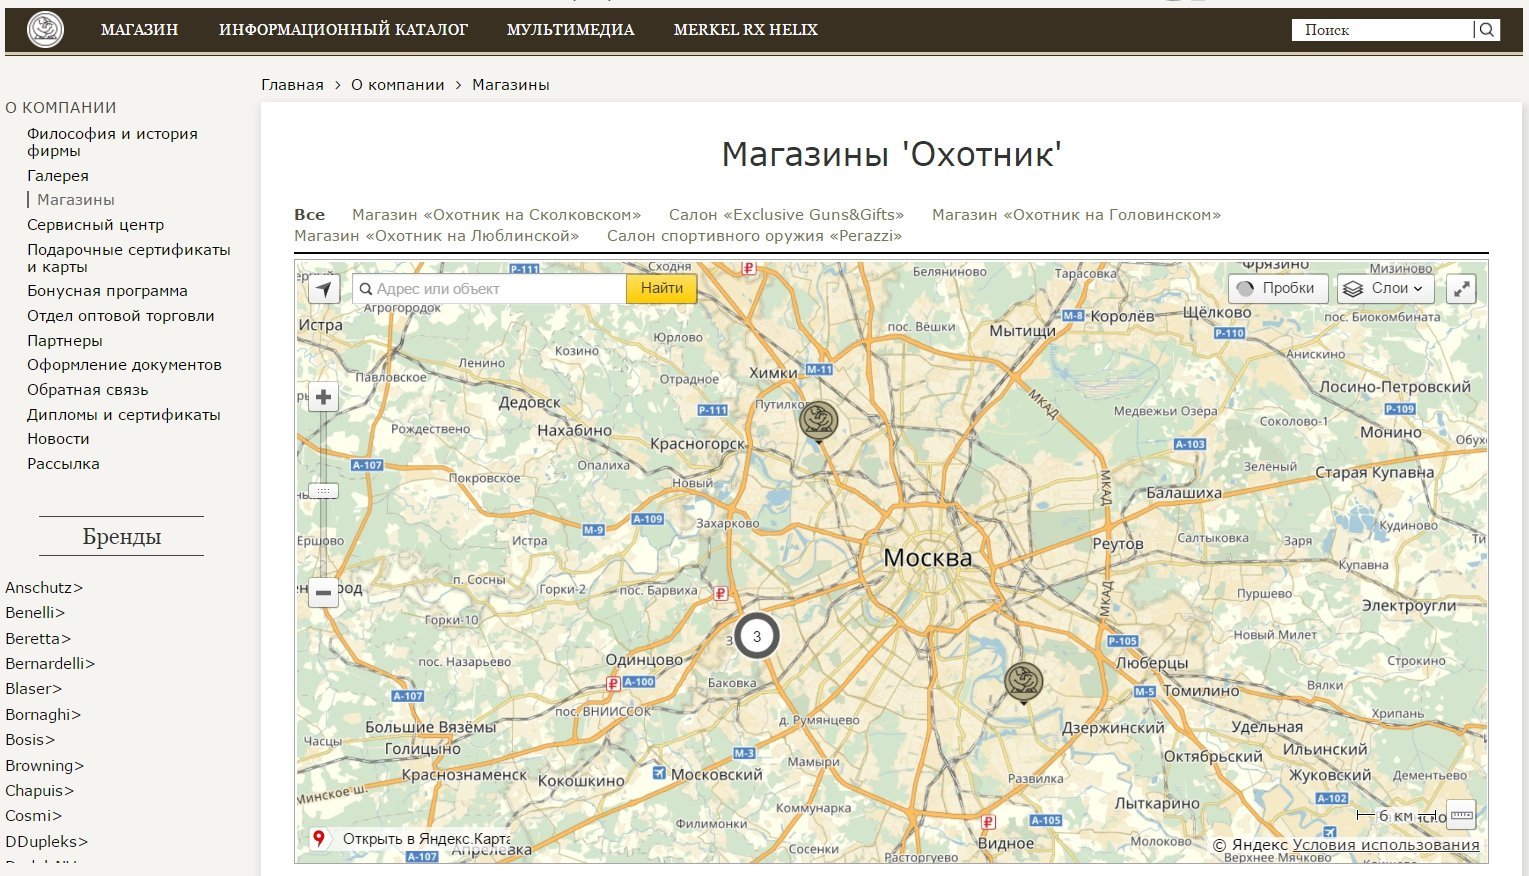
Task: Open Галерея in sidebar
Action: pyautogui.click(x=58, y=175)
